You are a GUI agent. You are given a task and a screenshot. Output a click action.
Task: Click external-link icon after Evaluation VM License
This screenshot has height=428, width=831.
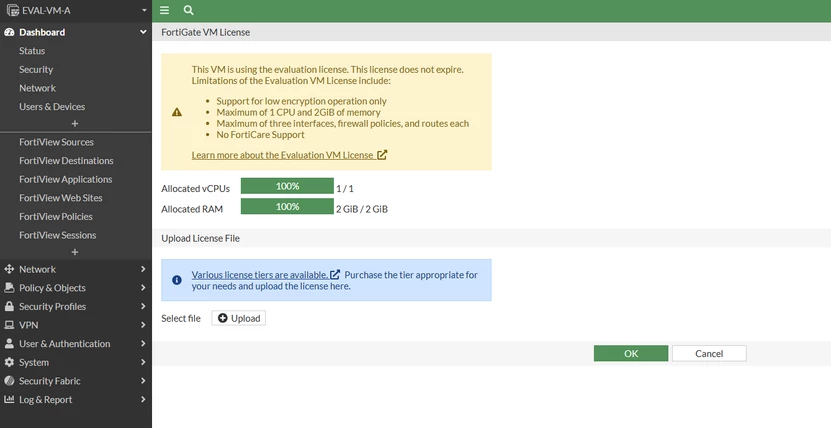pyautogui.click(x=382, y=155)
